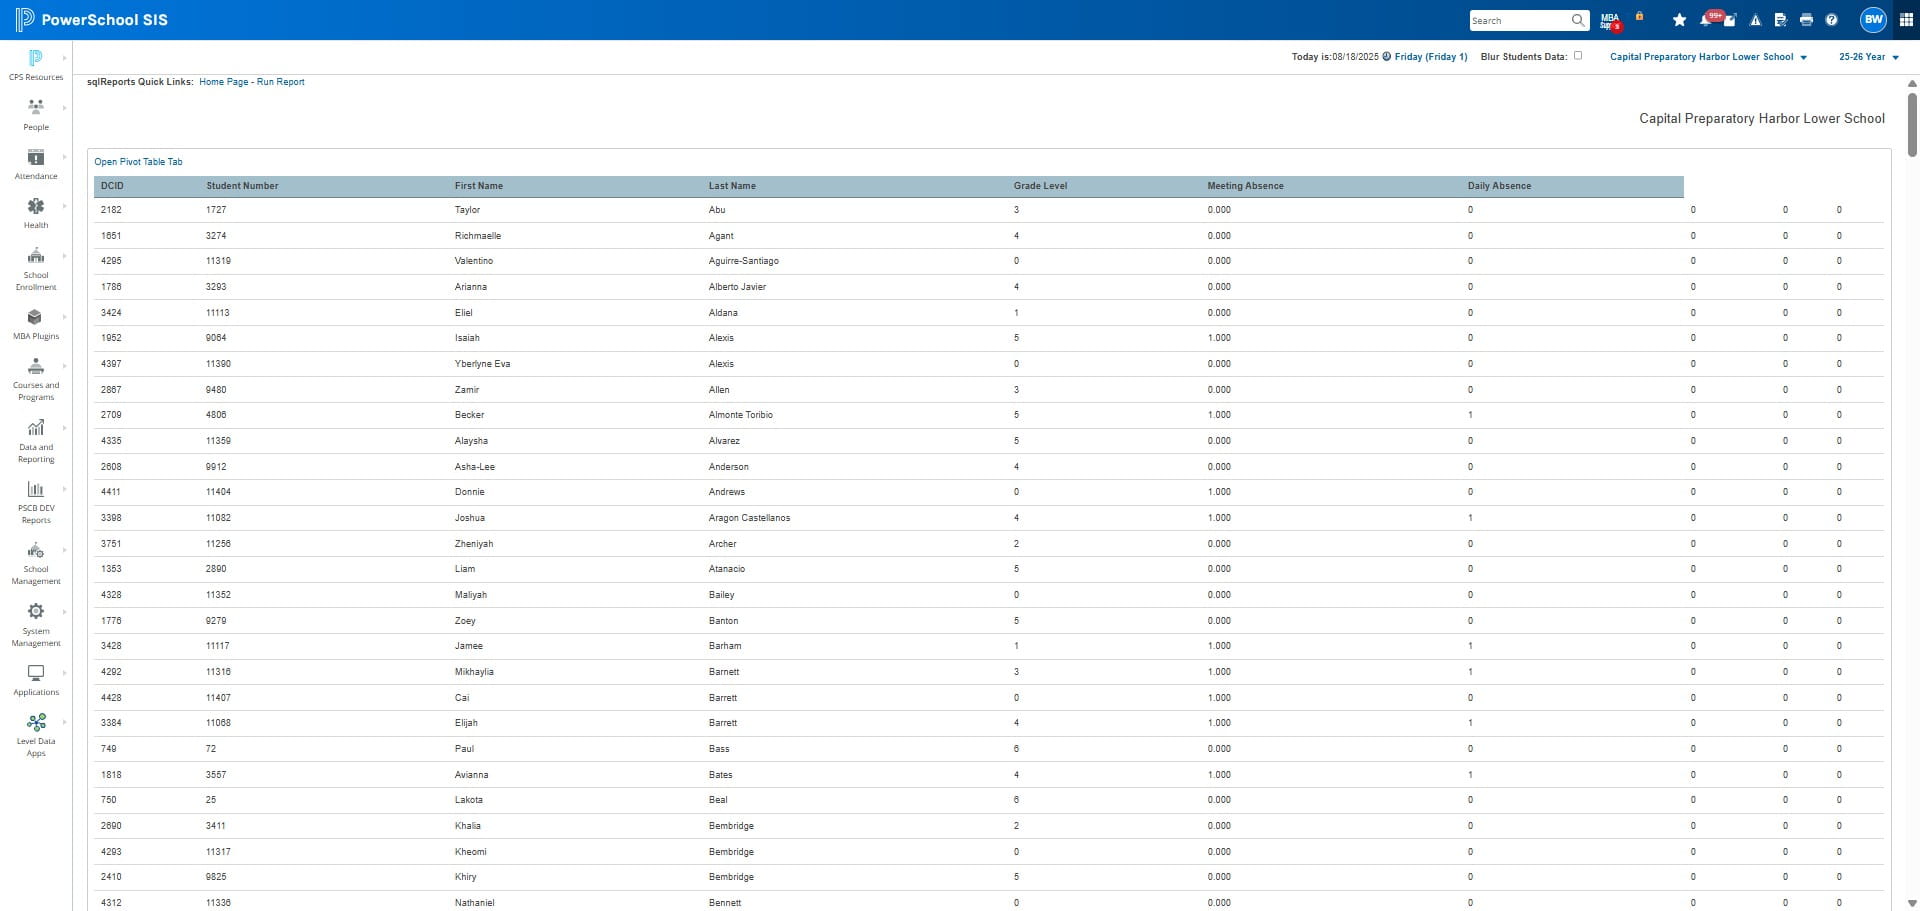Click into the Search field
The image size is (1920, 911).
1519,20
